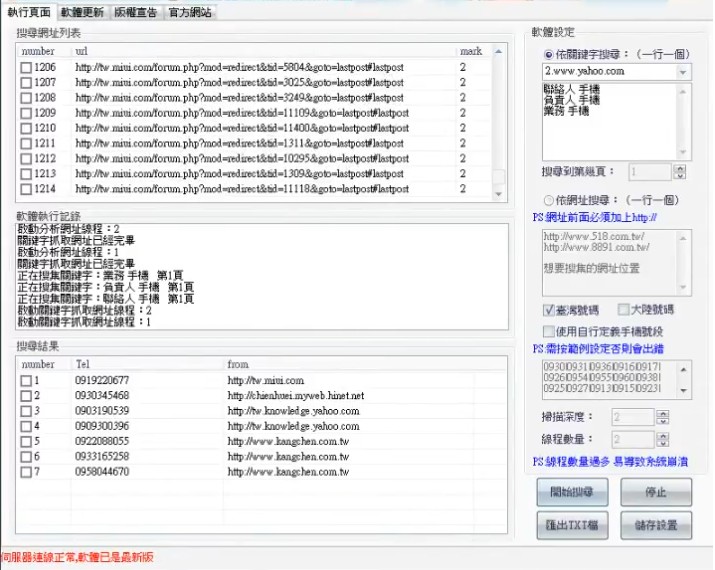Tick the checkbox for result 0919220677
This screenshot has height=570, width=715.
pos(26,380)
